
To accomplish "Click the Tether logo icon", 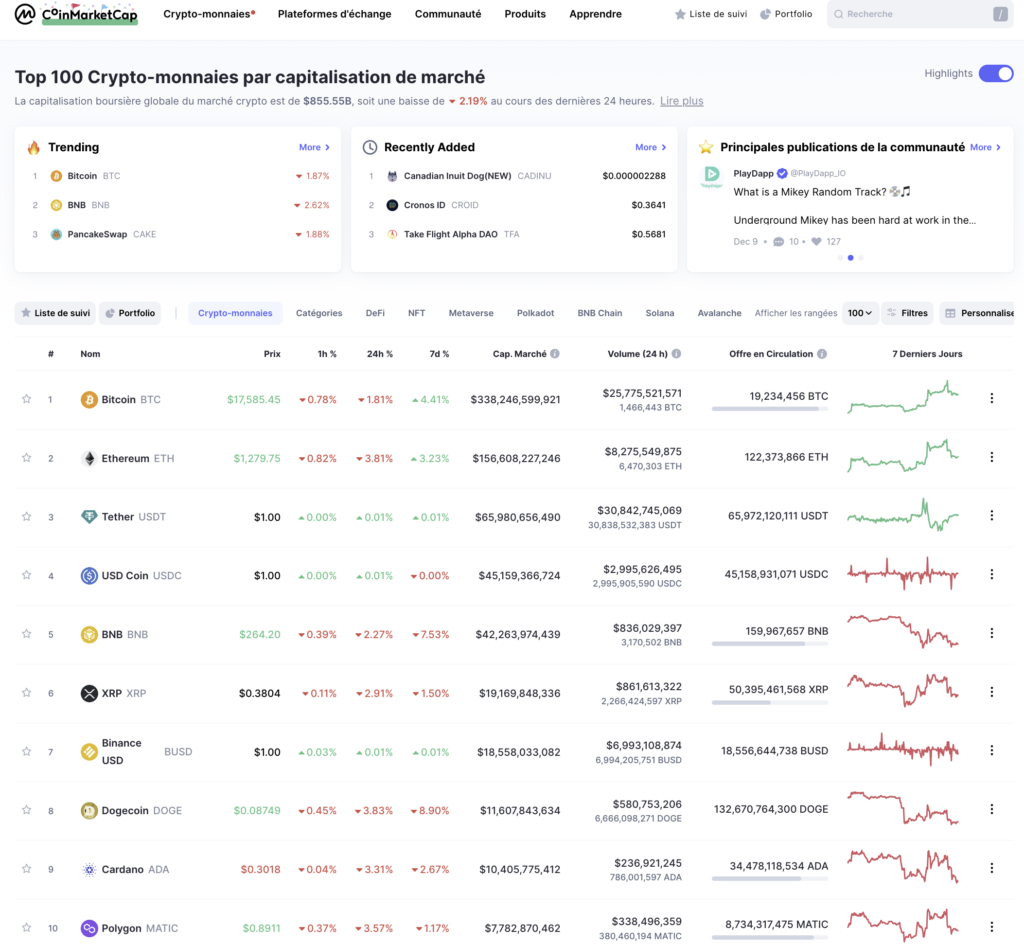I will pos(89,517).
